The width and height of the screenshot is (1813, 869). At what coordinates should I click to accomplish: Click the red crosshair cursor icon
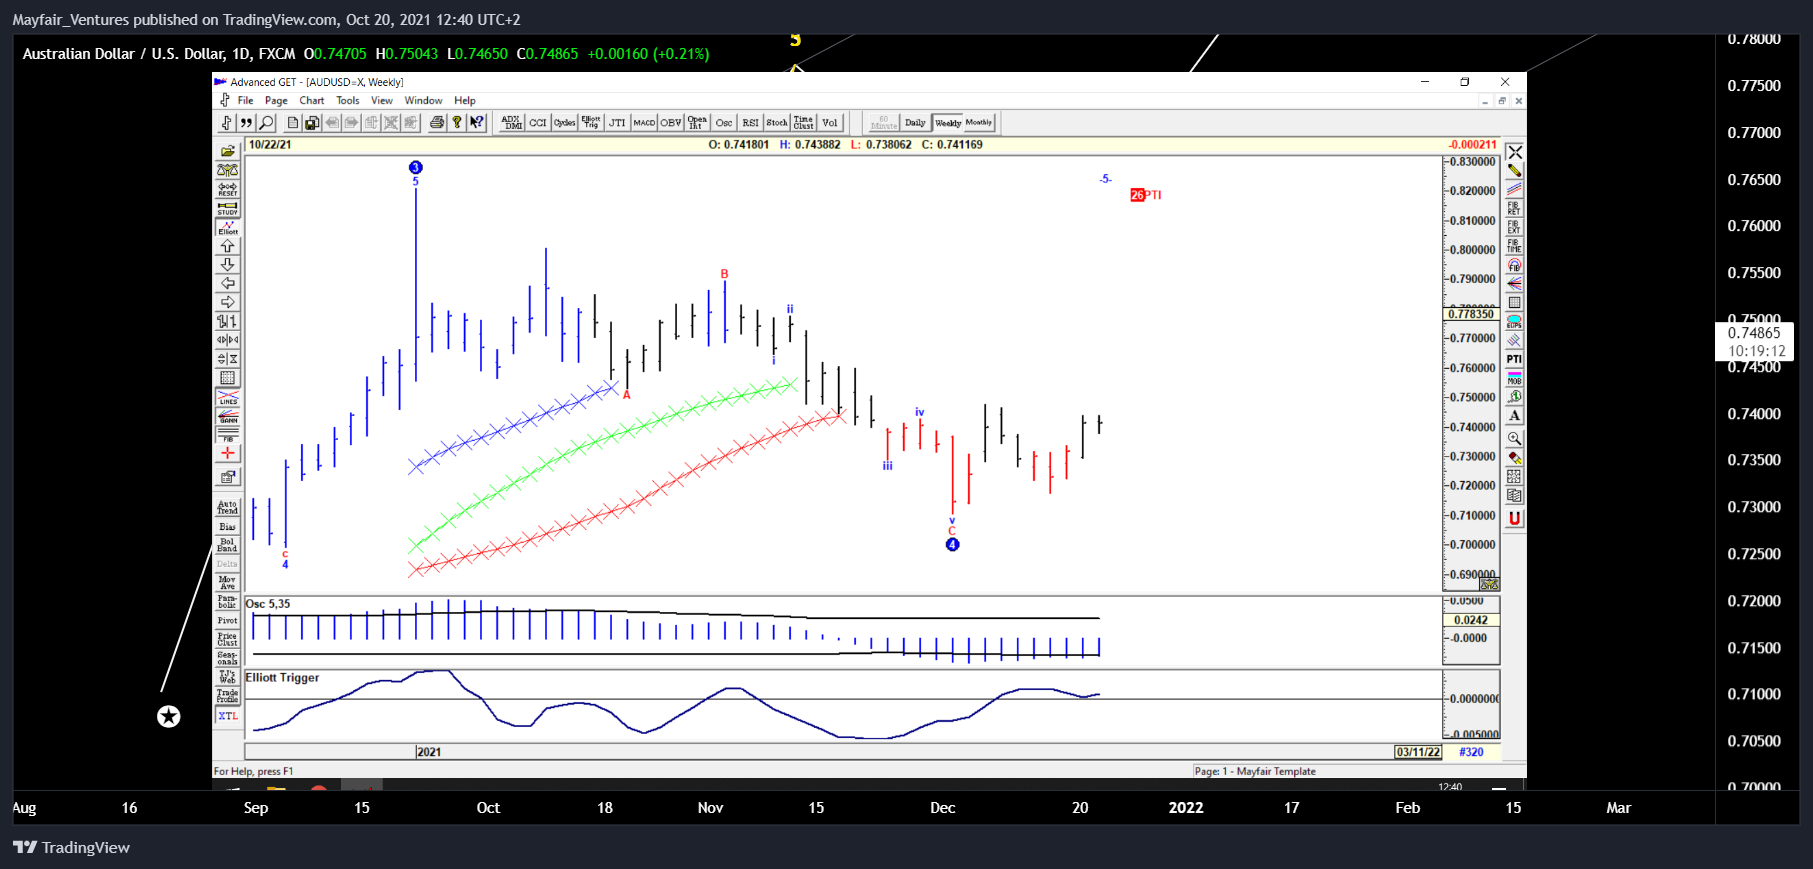[x=228, y=454]
